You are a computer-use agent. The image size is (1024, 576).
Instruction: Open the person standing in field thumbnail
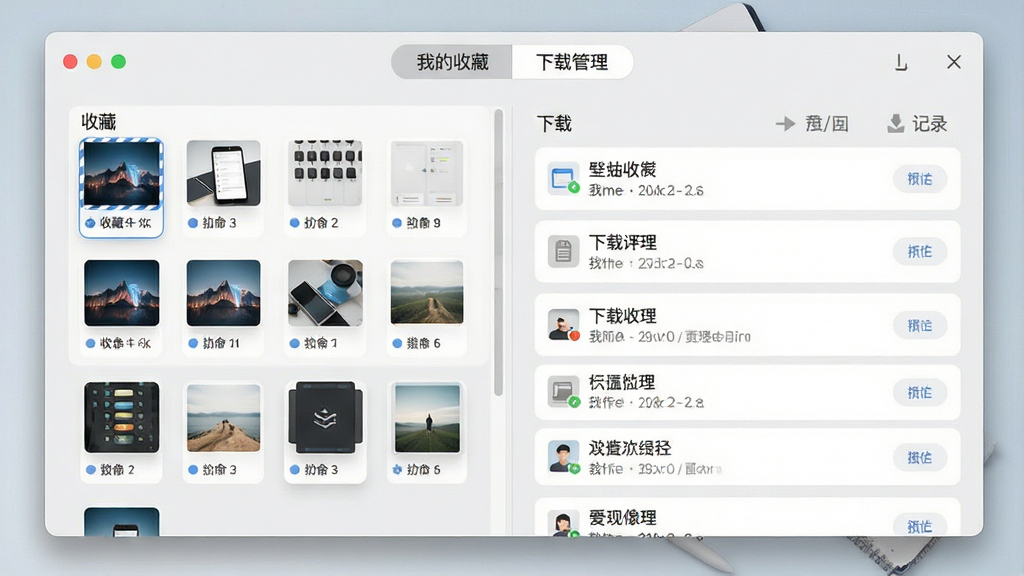pos(427,418)
